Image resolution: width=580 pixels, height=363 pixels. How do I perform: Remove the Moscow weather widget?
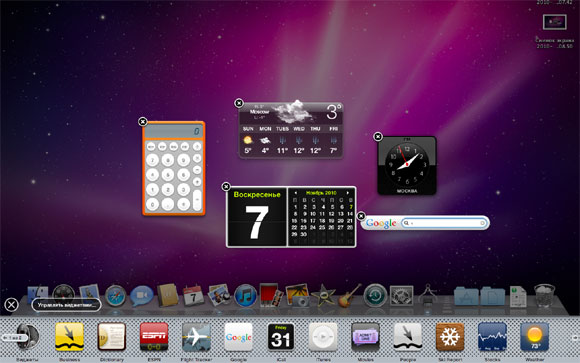(x=239, y=103)
